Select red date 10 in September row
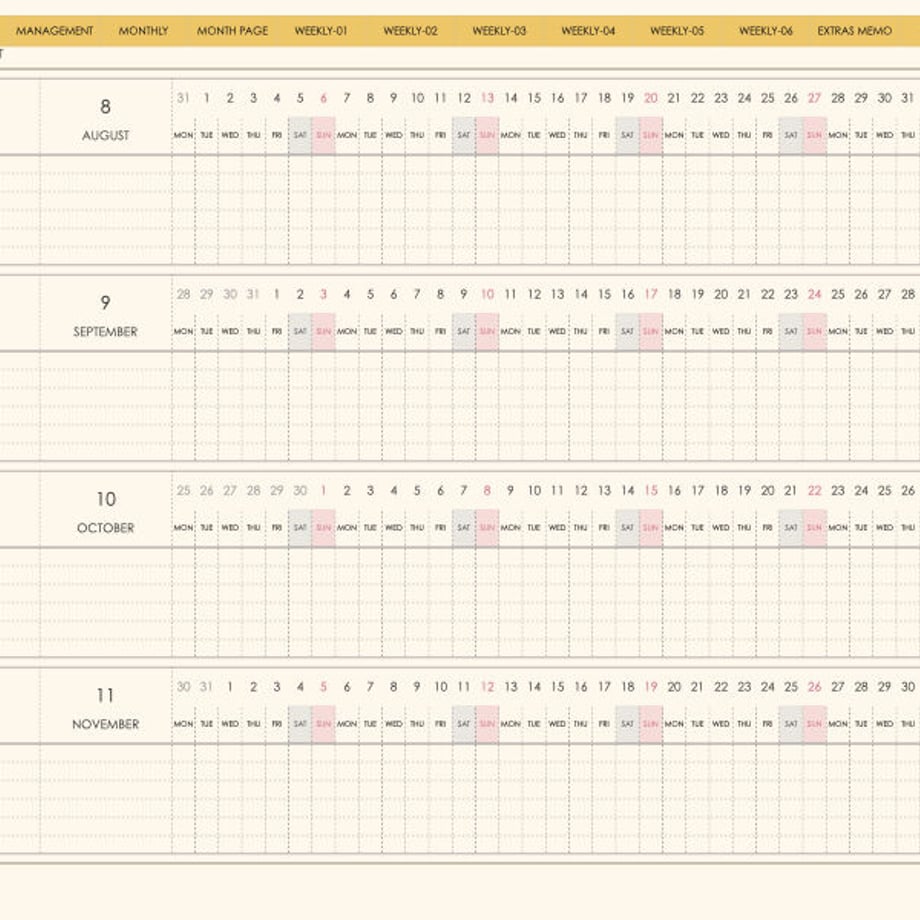920x920 pixels. 487,294
